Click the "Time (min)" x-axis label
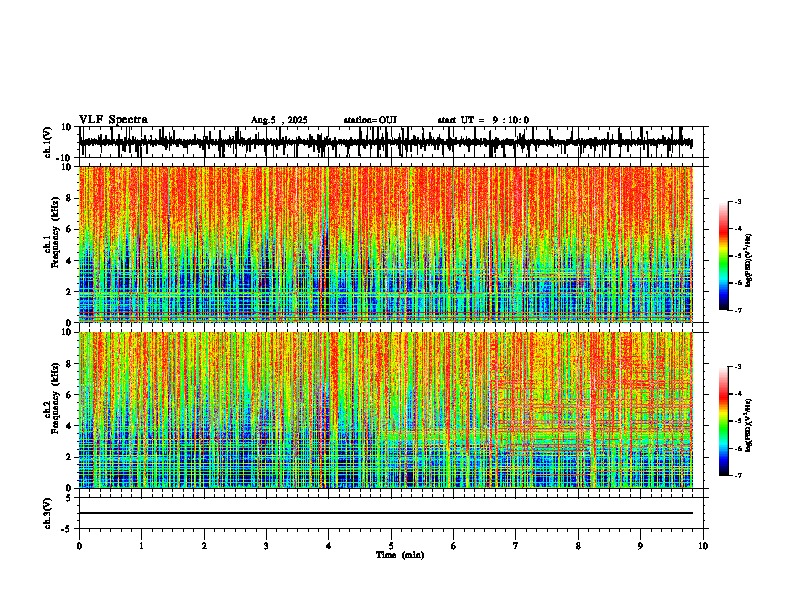Image resolution: width=792 pixels, height=612 pixels. (400, 555)
